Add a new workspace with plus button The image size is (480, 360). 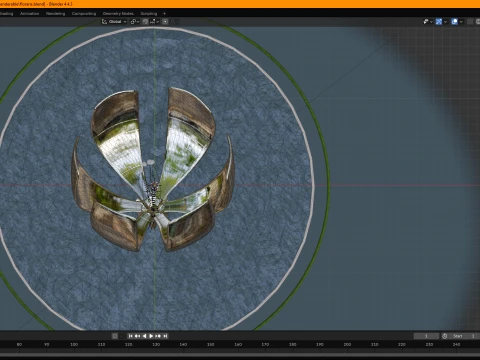[x=164, y=14]
